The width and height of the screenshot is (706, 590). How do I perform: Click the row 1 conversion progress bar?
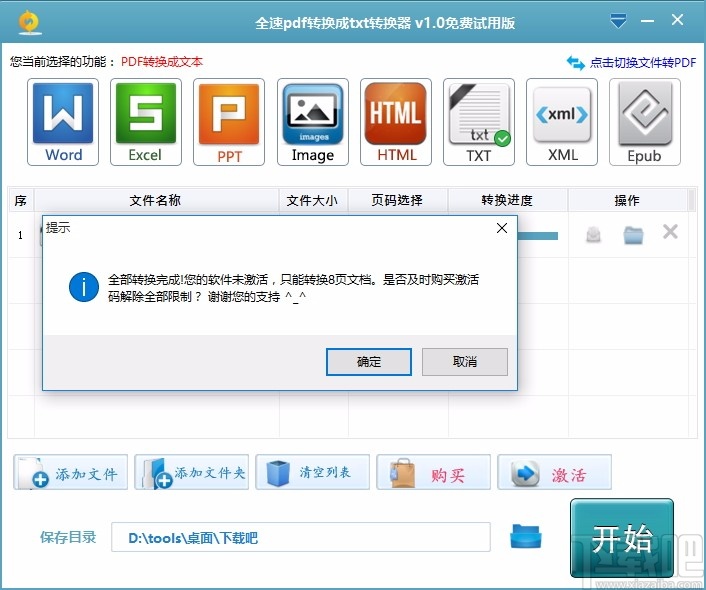pos(538,236)
